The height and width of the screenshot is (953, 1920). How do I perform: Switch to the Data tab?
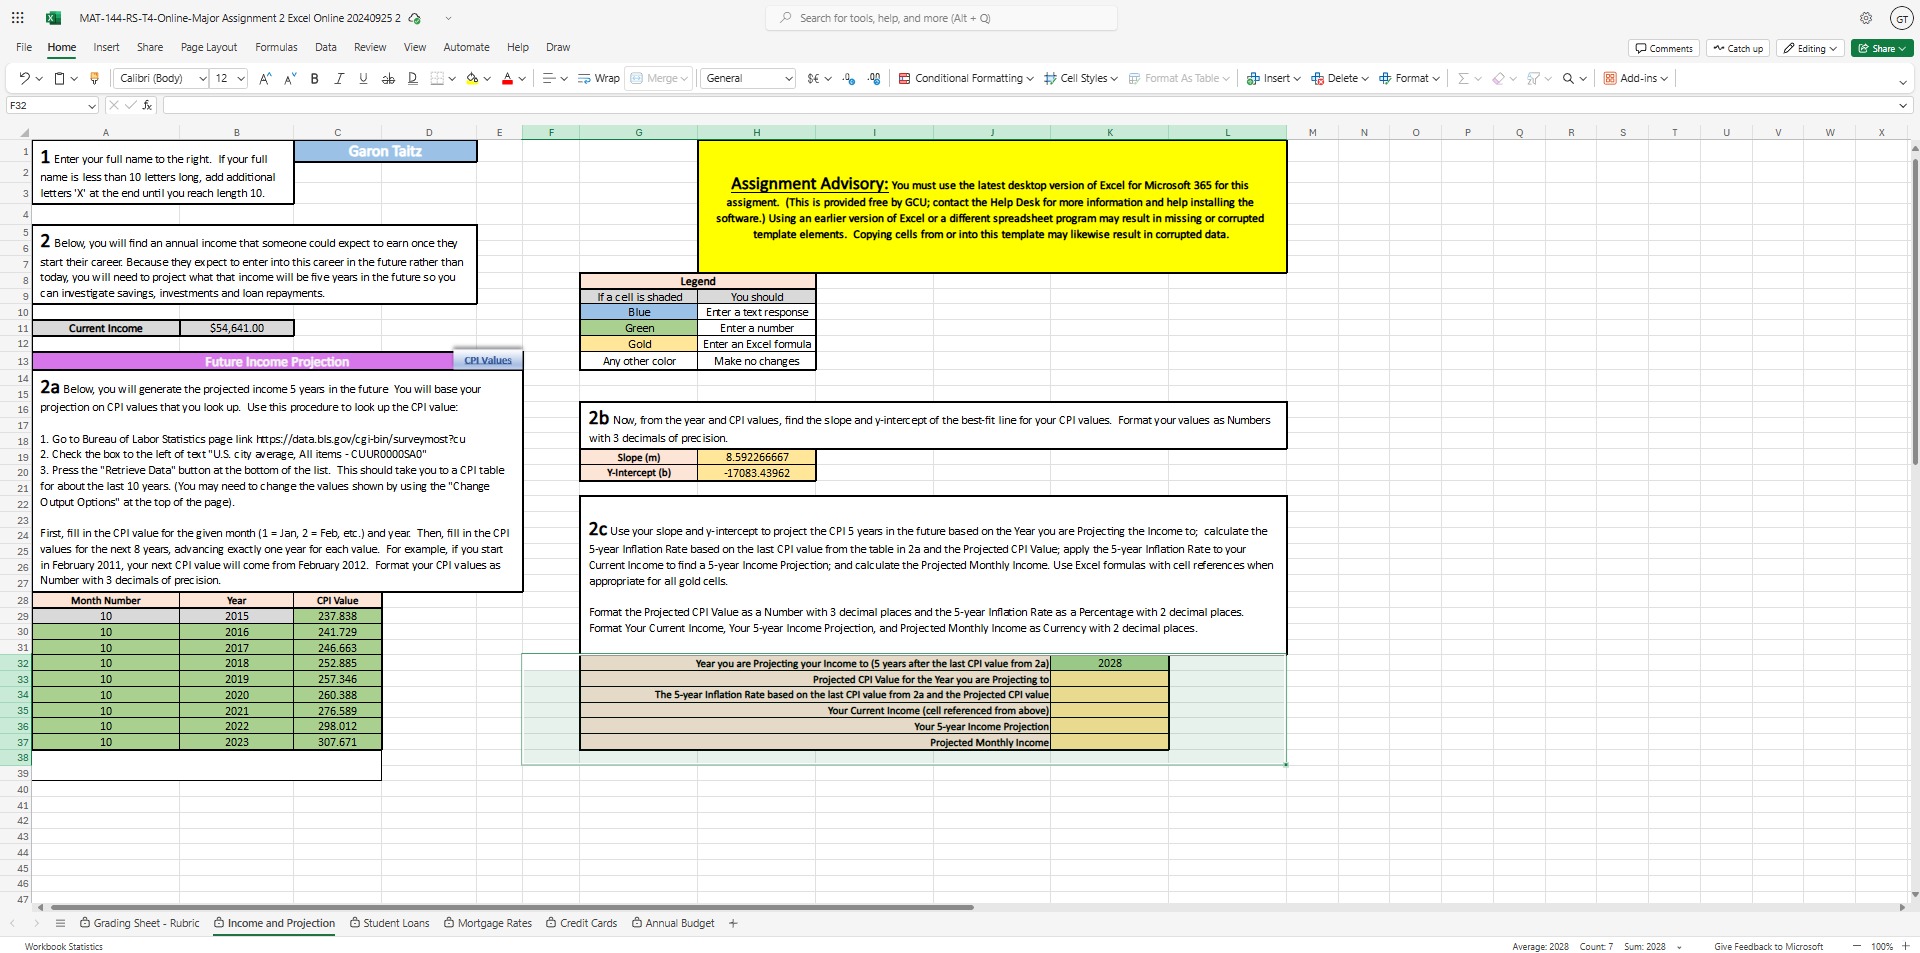326,47
